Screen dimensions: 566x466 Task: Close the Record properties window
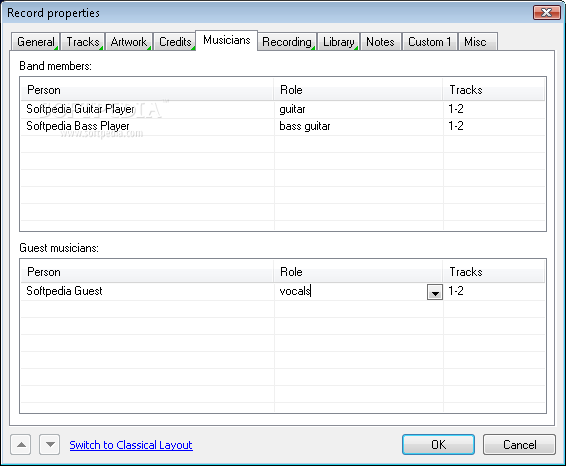(547, 13)
